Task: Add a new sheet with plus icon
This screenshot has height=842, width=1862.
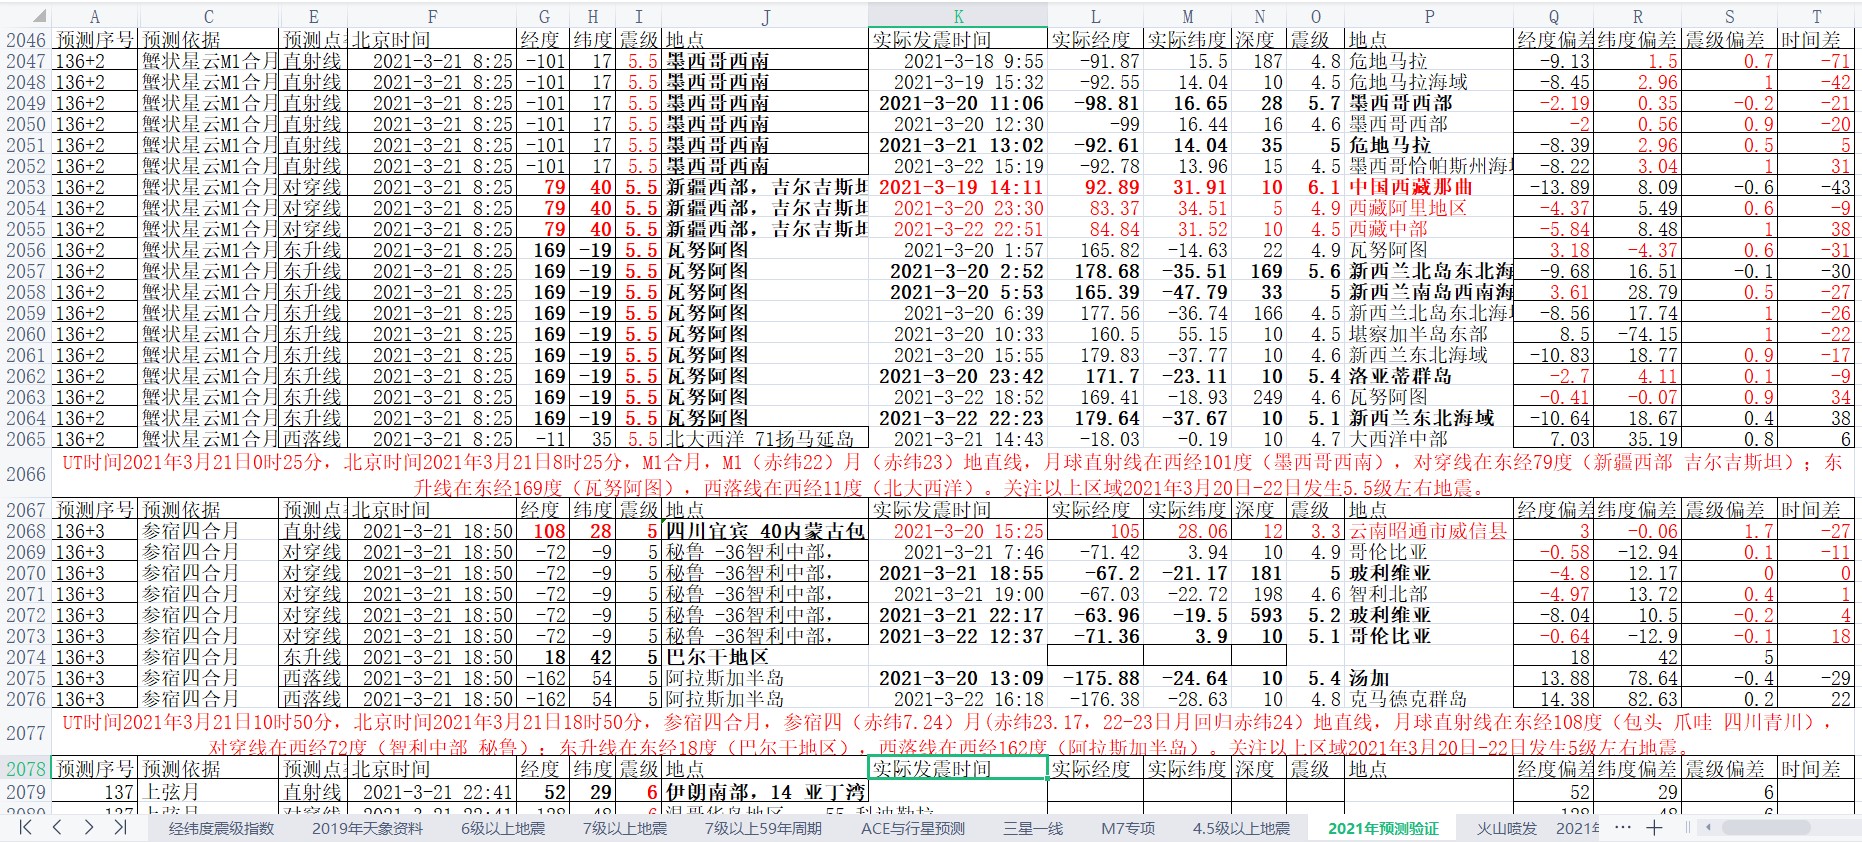Action: point(1654,827)
